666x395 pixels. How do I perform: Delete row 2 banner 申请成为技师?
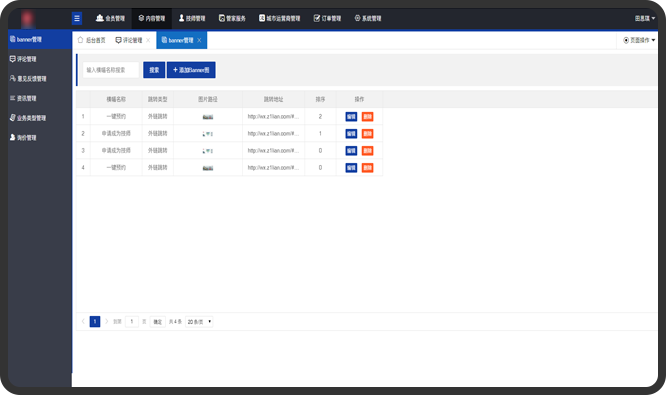[367, 133]
